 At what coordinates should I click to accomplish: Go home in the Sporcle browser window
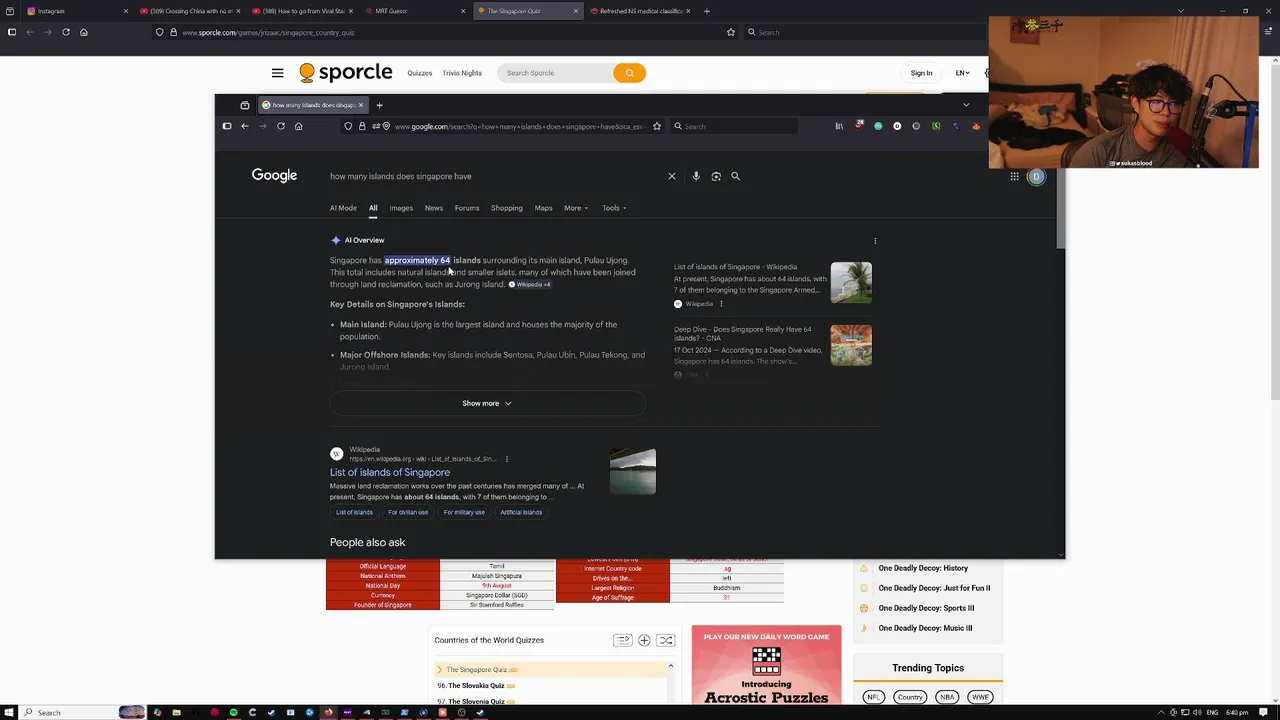click(84, 32)
